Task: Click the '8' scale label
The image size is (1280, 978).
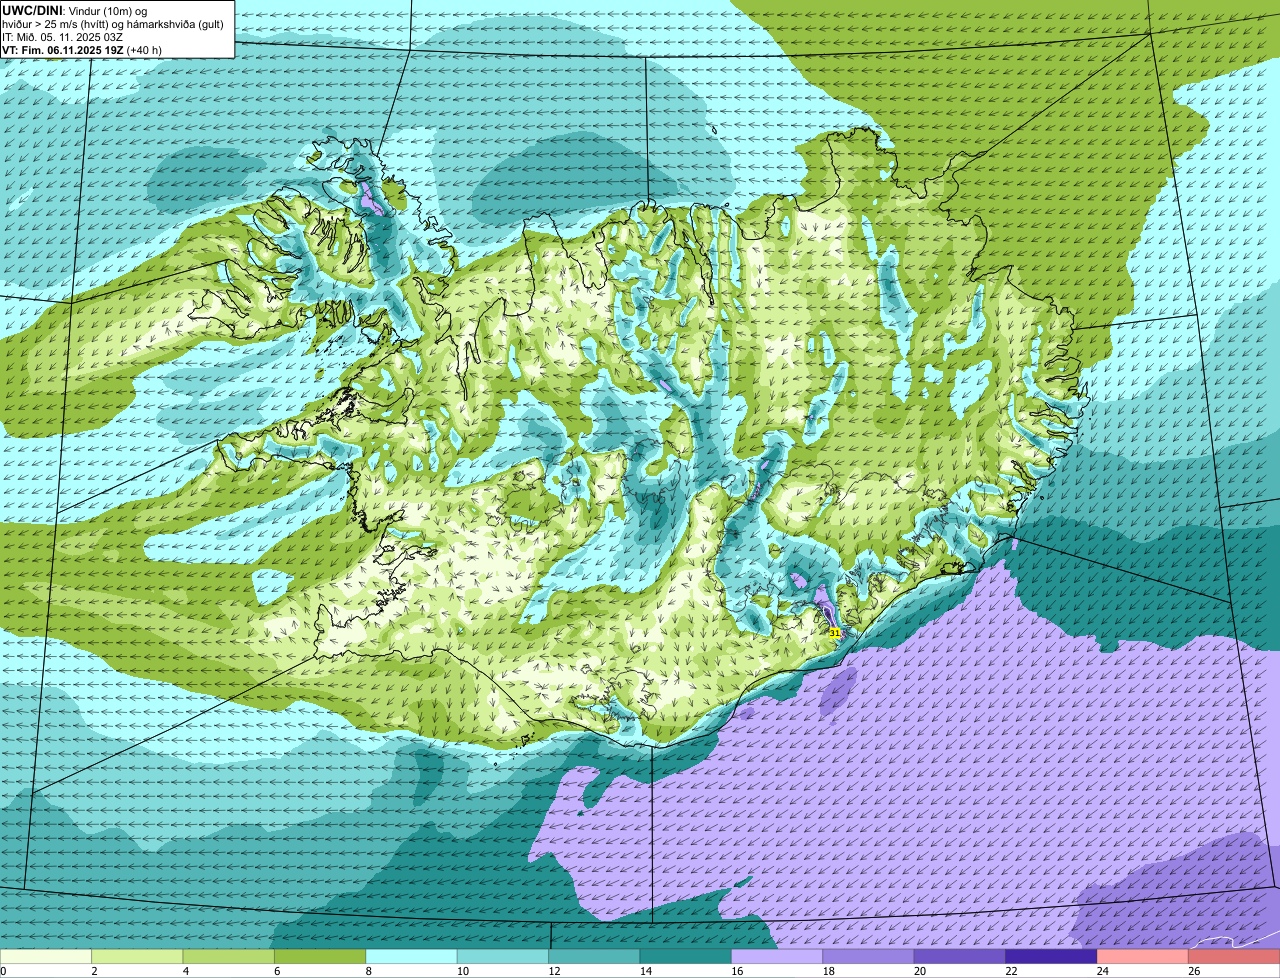Action: (367, 971)
